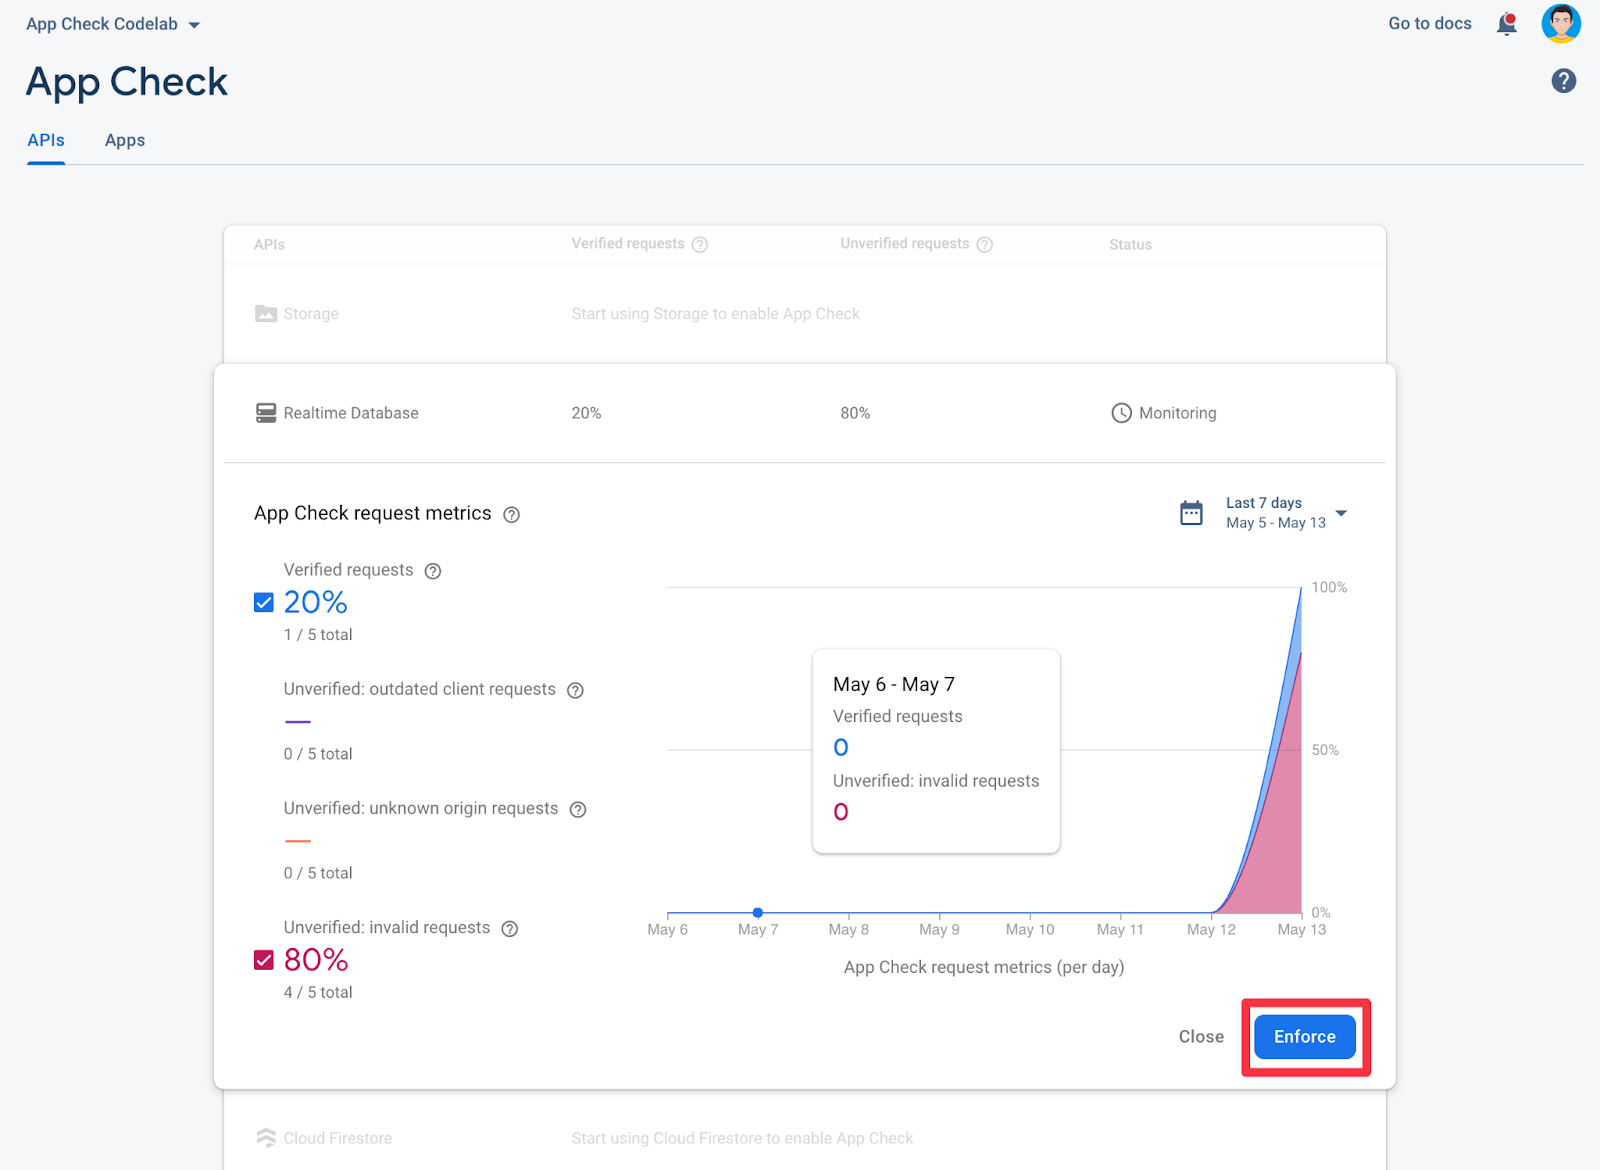Click the Enforce button
Screen dimensions: 1600x1170
coord(1304,1037)
